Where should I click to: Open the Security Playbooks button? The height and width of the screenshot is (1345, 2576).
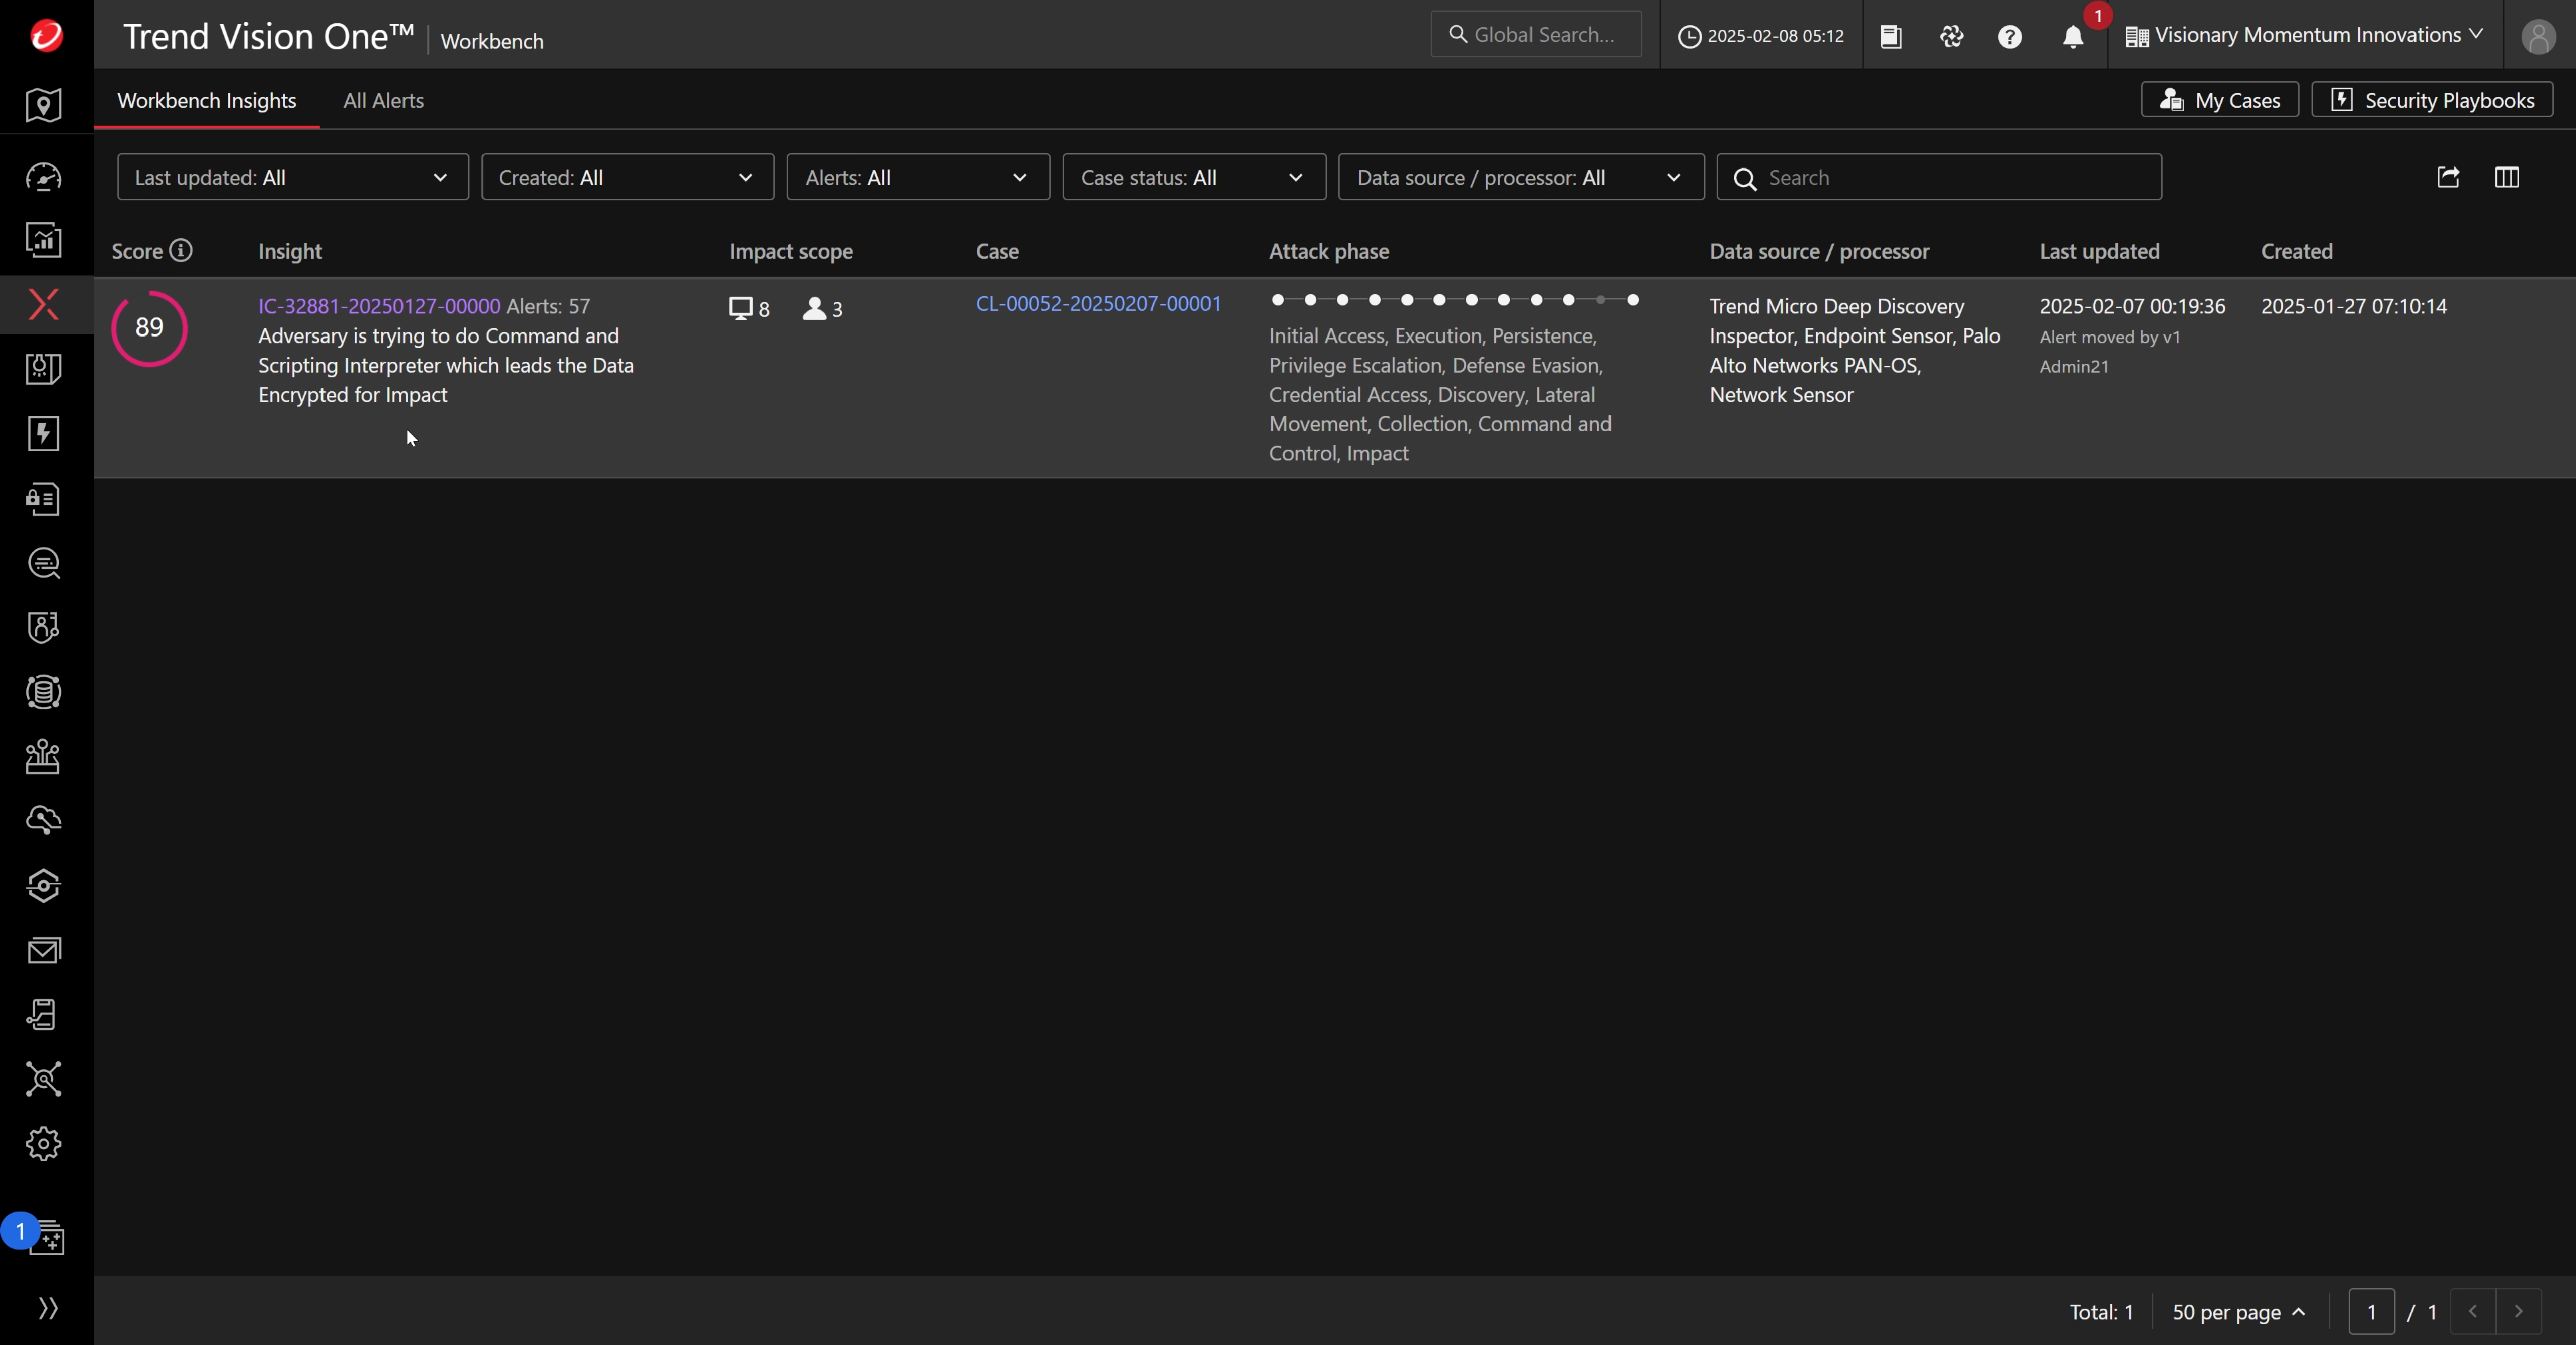point(2432,100)
